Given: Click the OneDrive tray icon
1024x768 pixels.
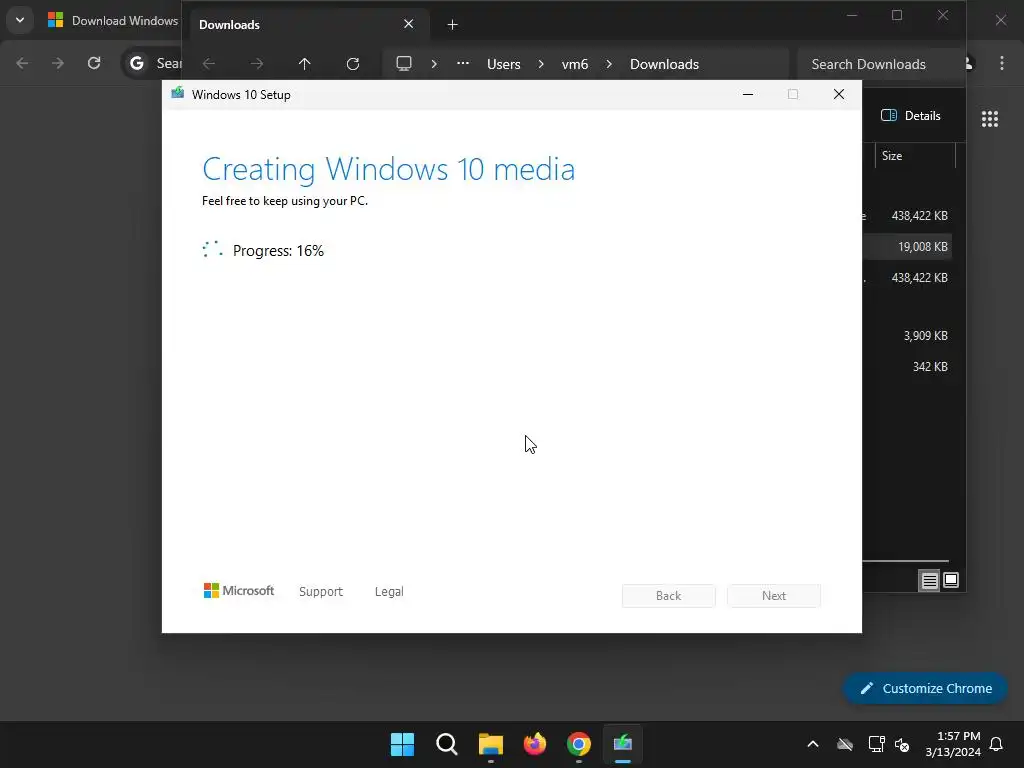Looking at the screenshot, I should point(845,744).
